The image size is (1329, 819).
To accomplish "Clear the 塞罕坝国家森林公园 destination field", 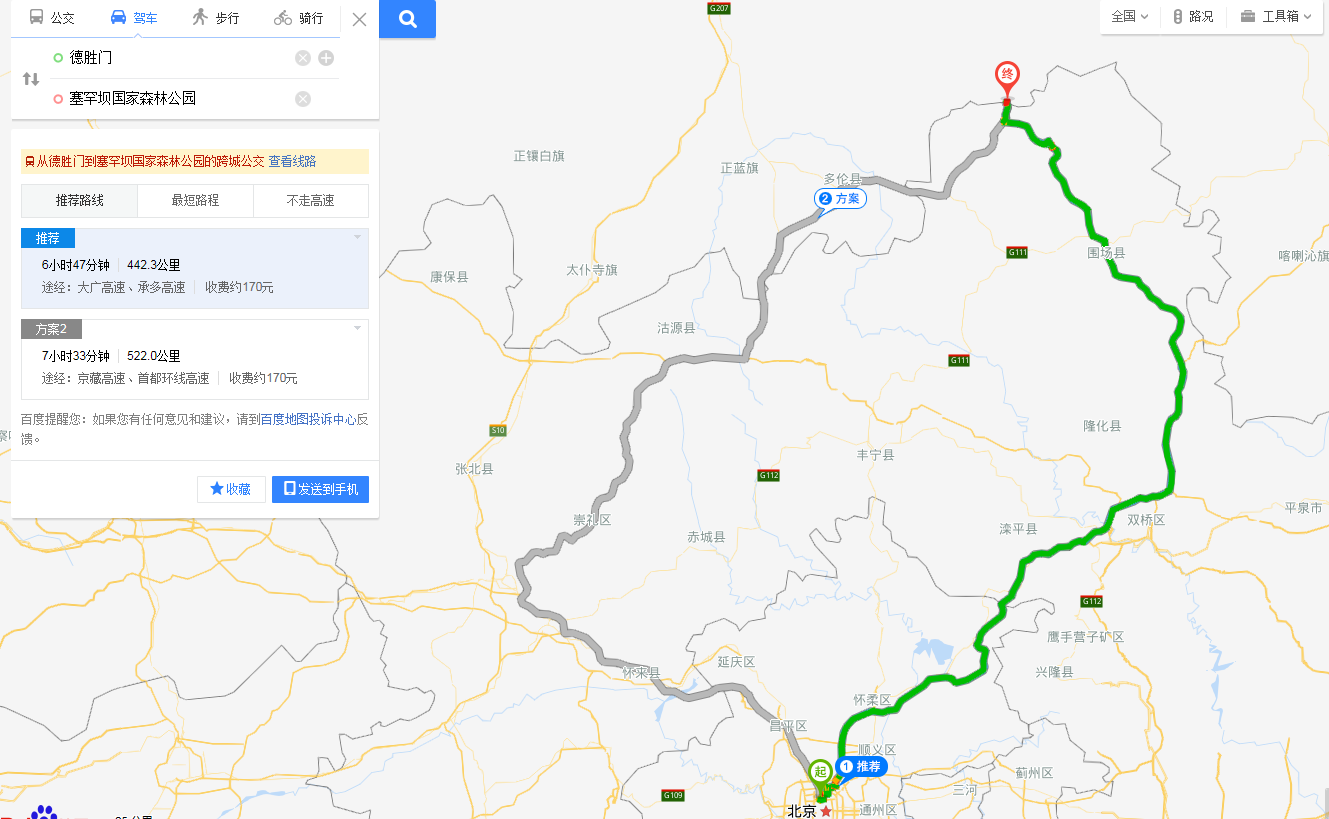I will (x=303, y=98).
